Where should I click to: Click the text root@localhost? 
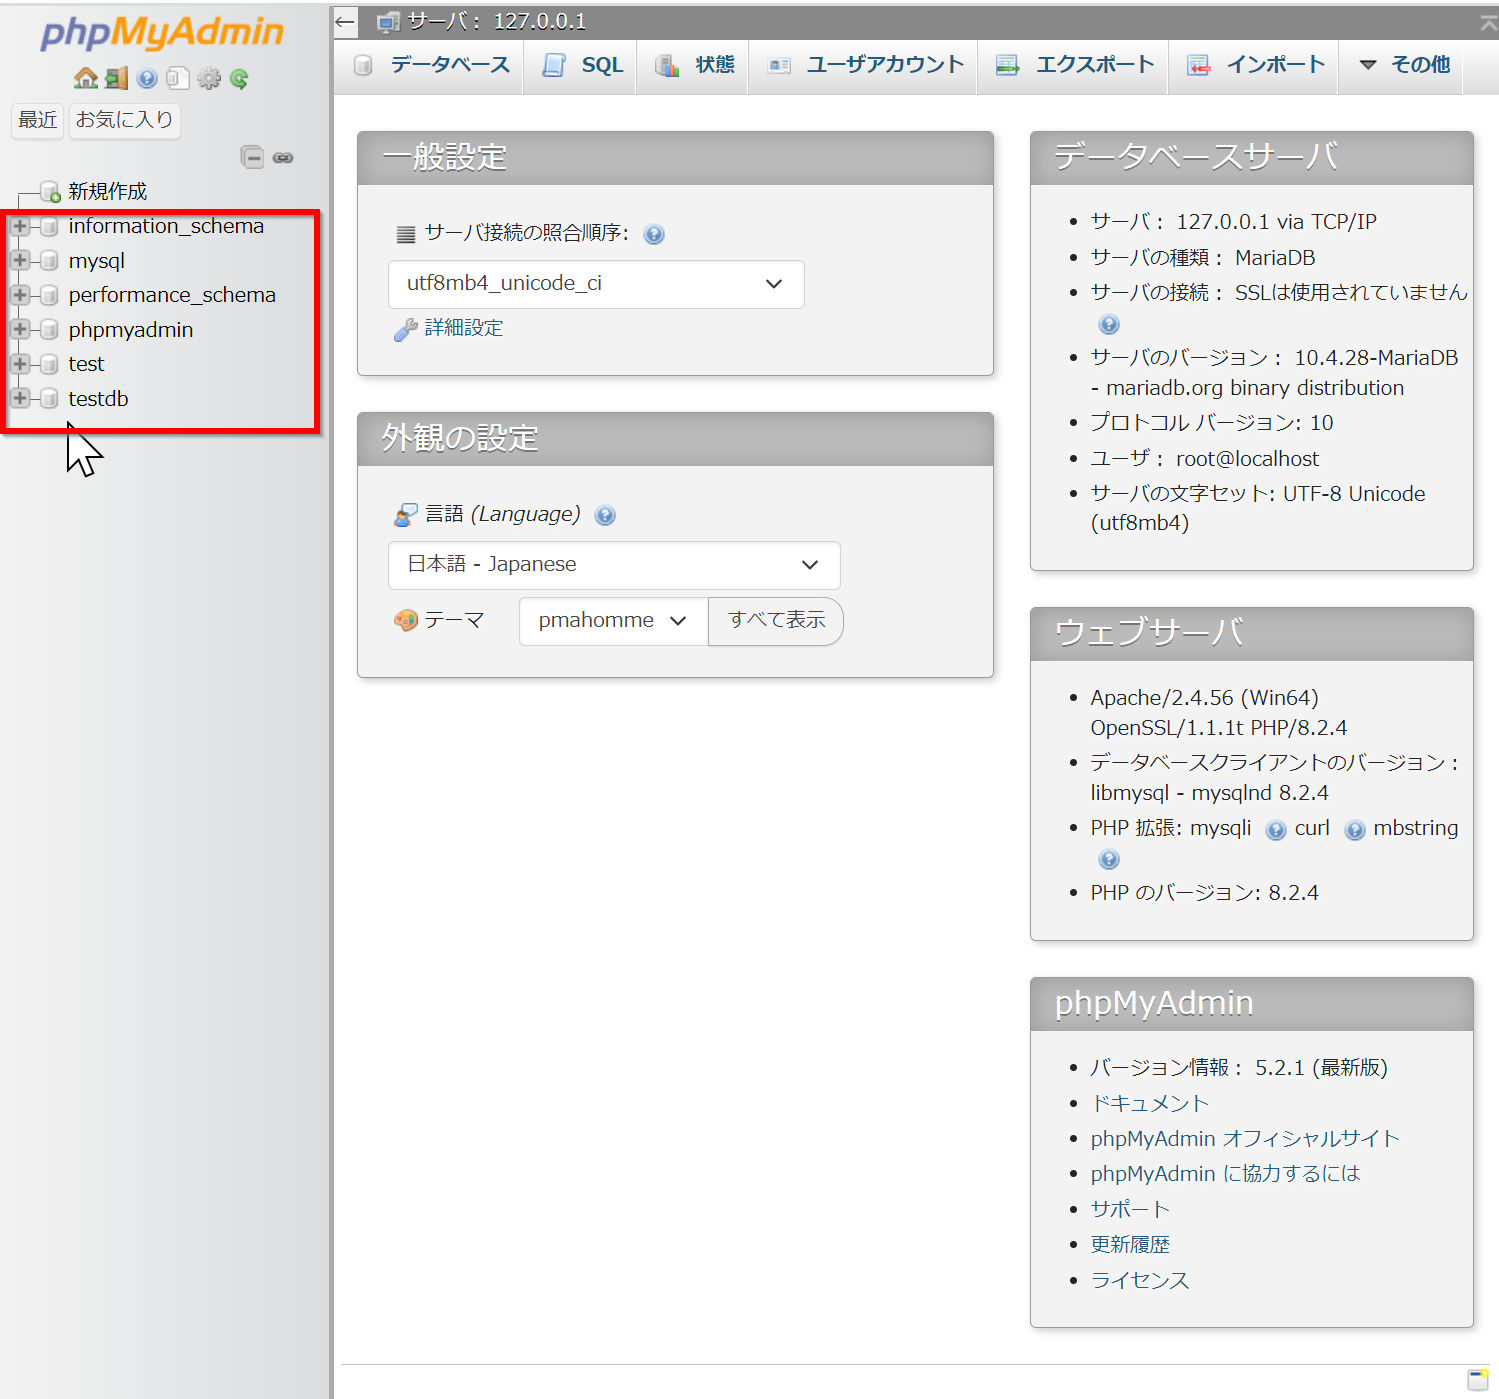coord(1247,459)
